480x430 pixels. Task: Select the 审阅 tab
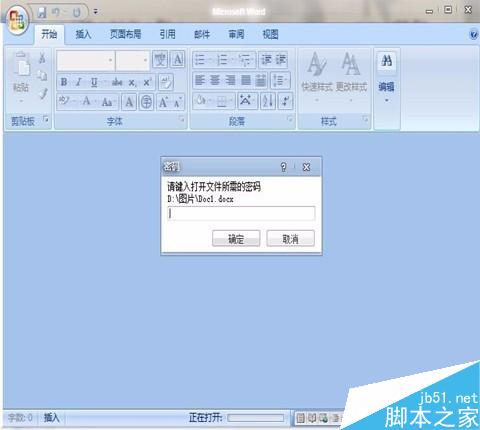point(236,34)
